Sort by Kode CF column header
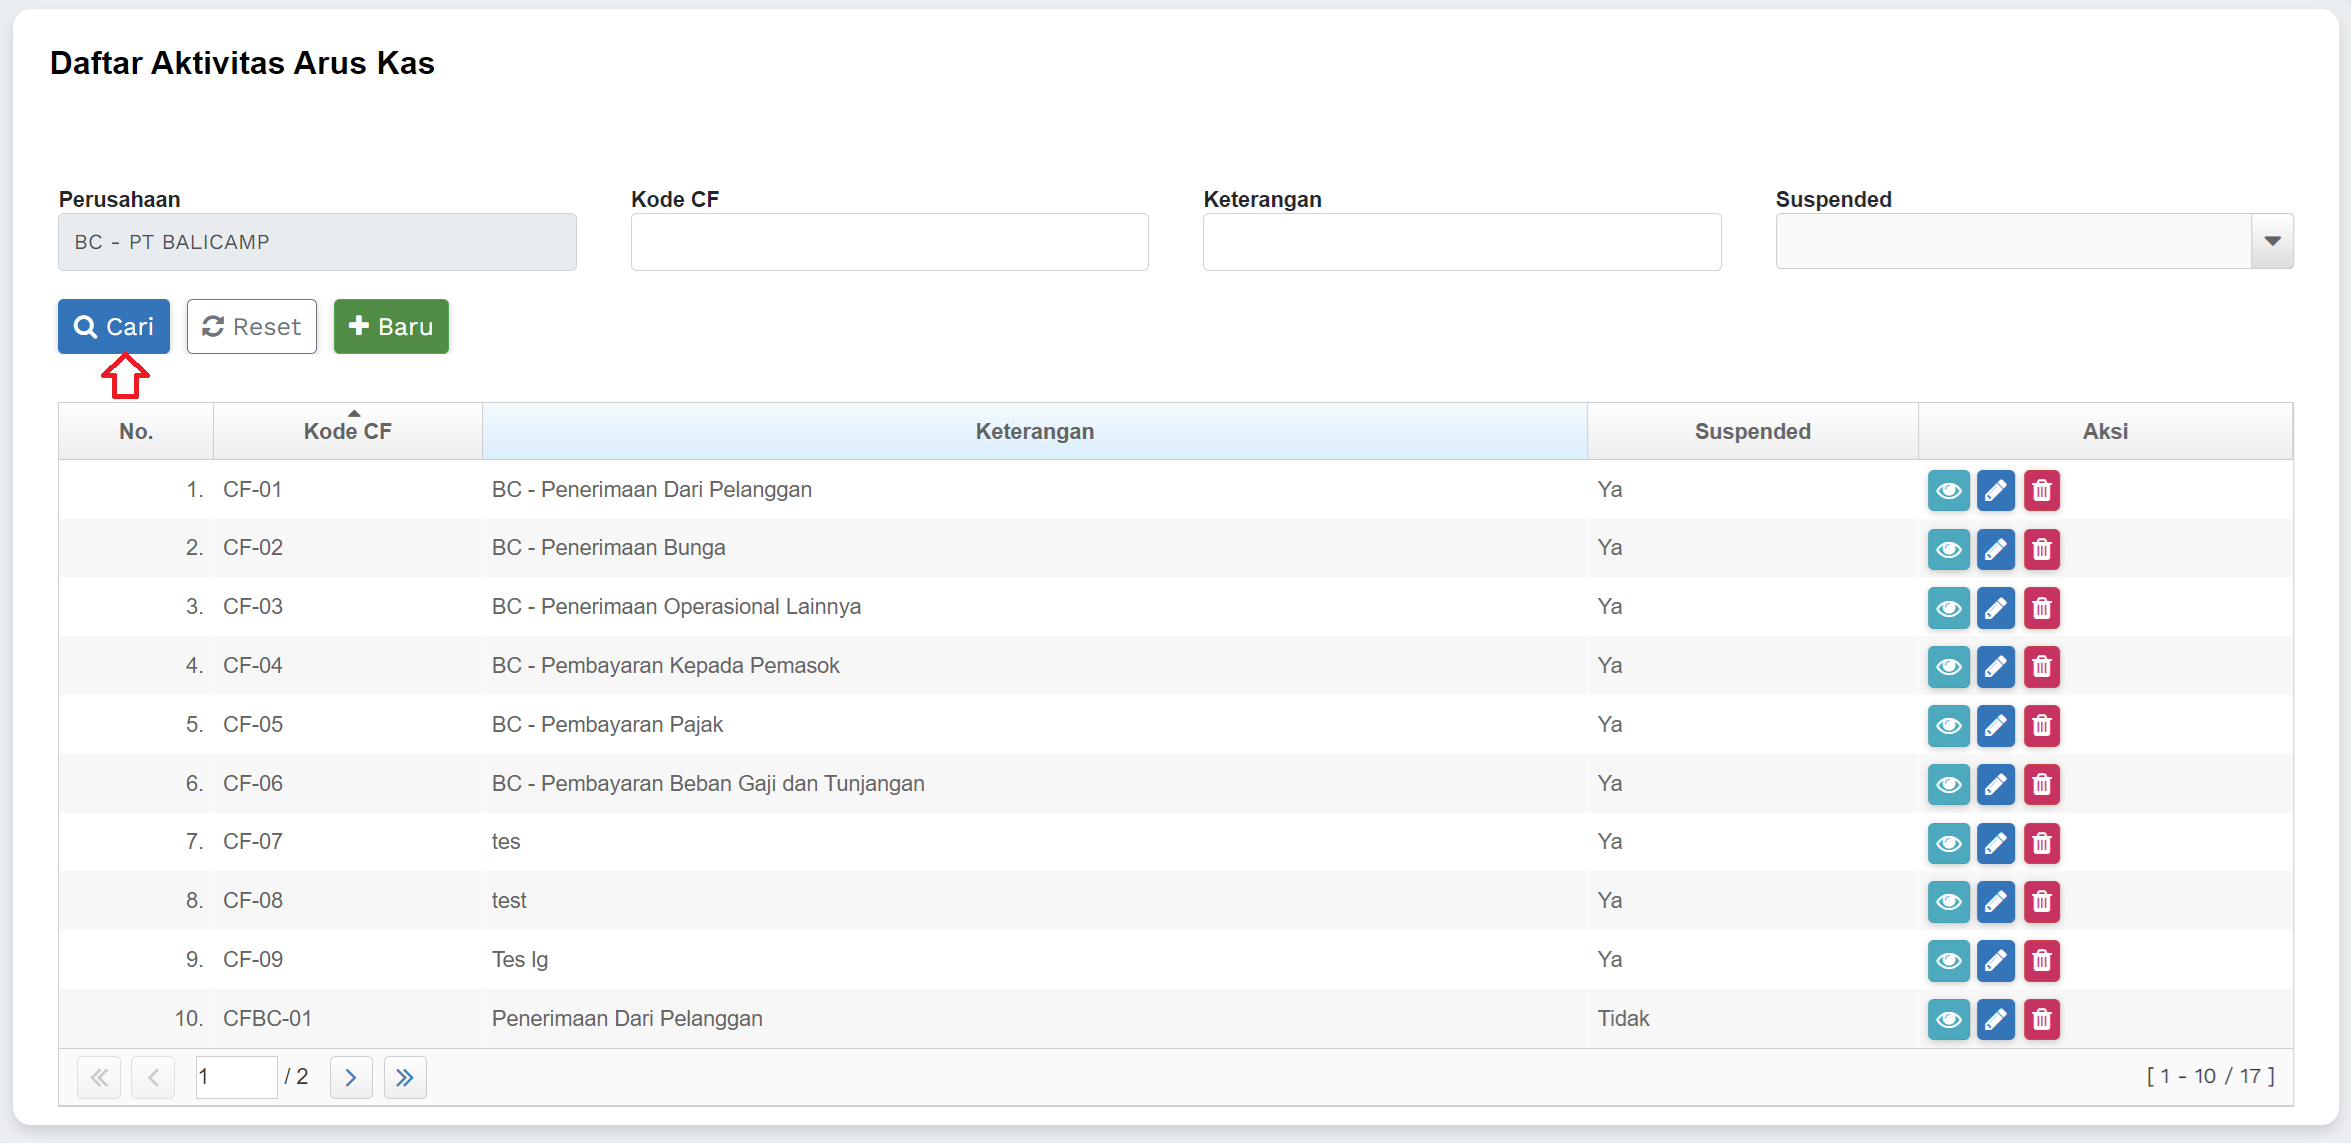Image resolution: width=2351 pixels, height=1143 pixels. [347, 431]
